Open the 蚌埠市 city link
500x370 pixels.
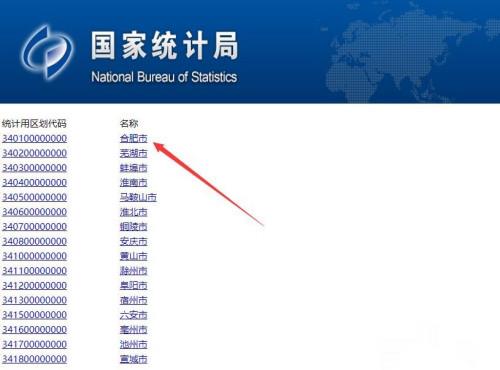pyautogui.click(x=134, y=168)
